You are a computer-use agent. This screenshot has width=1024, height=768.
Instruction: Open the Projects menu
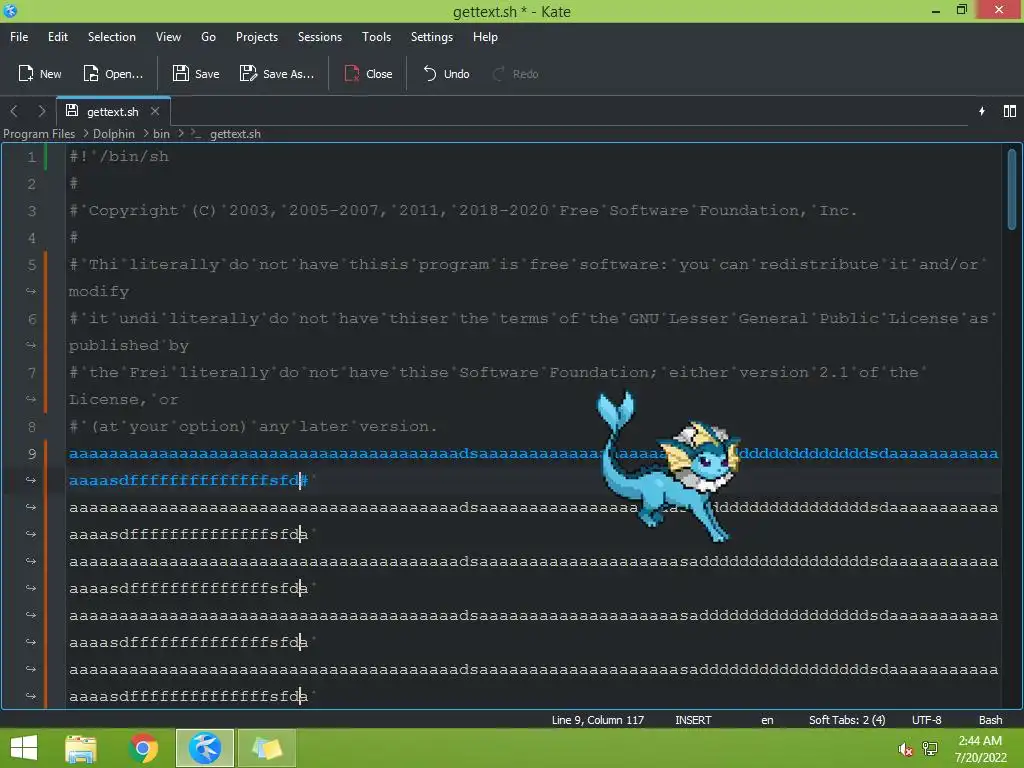[257, 37]
